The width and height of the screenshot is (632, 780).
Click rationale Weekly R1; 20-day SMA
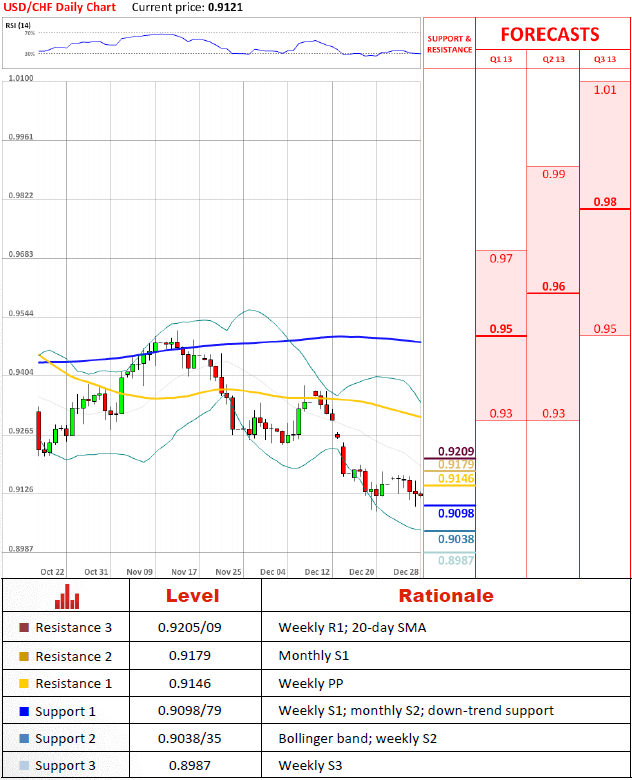coord(352,628)
